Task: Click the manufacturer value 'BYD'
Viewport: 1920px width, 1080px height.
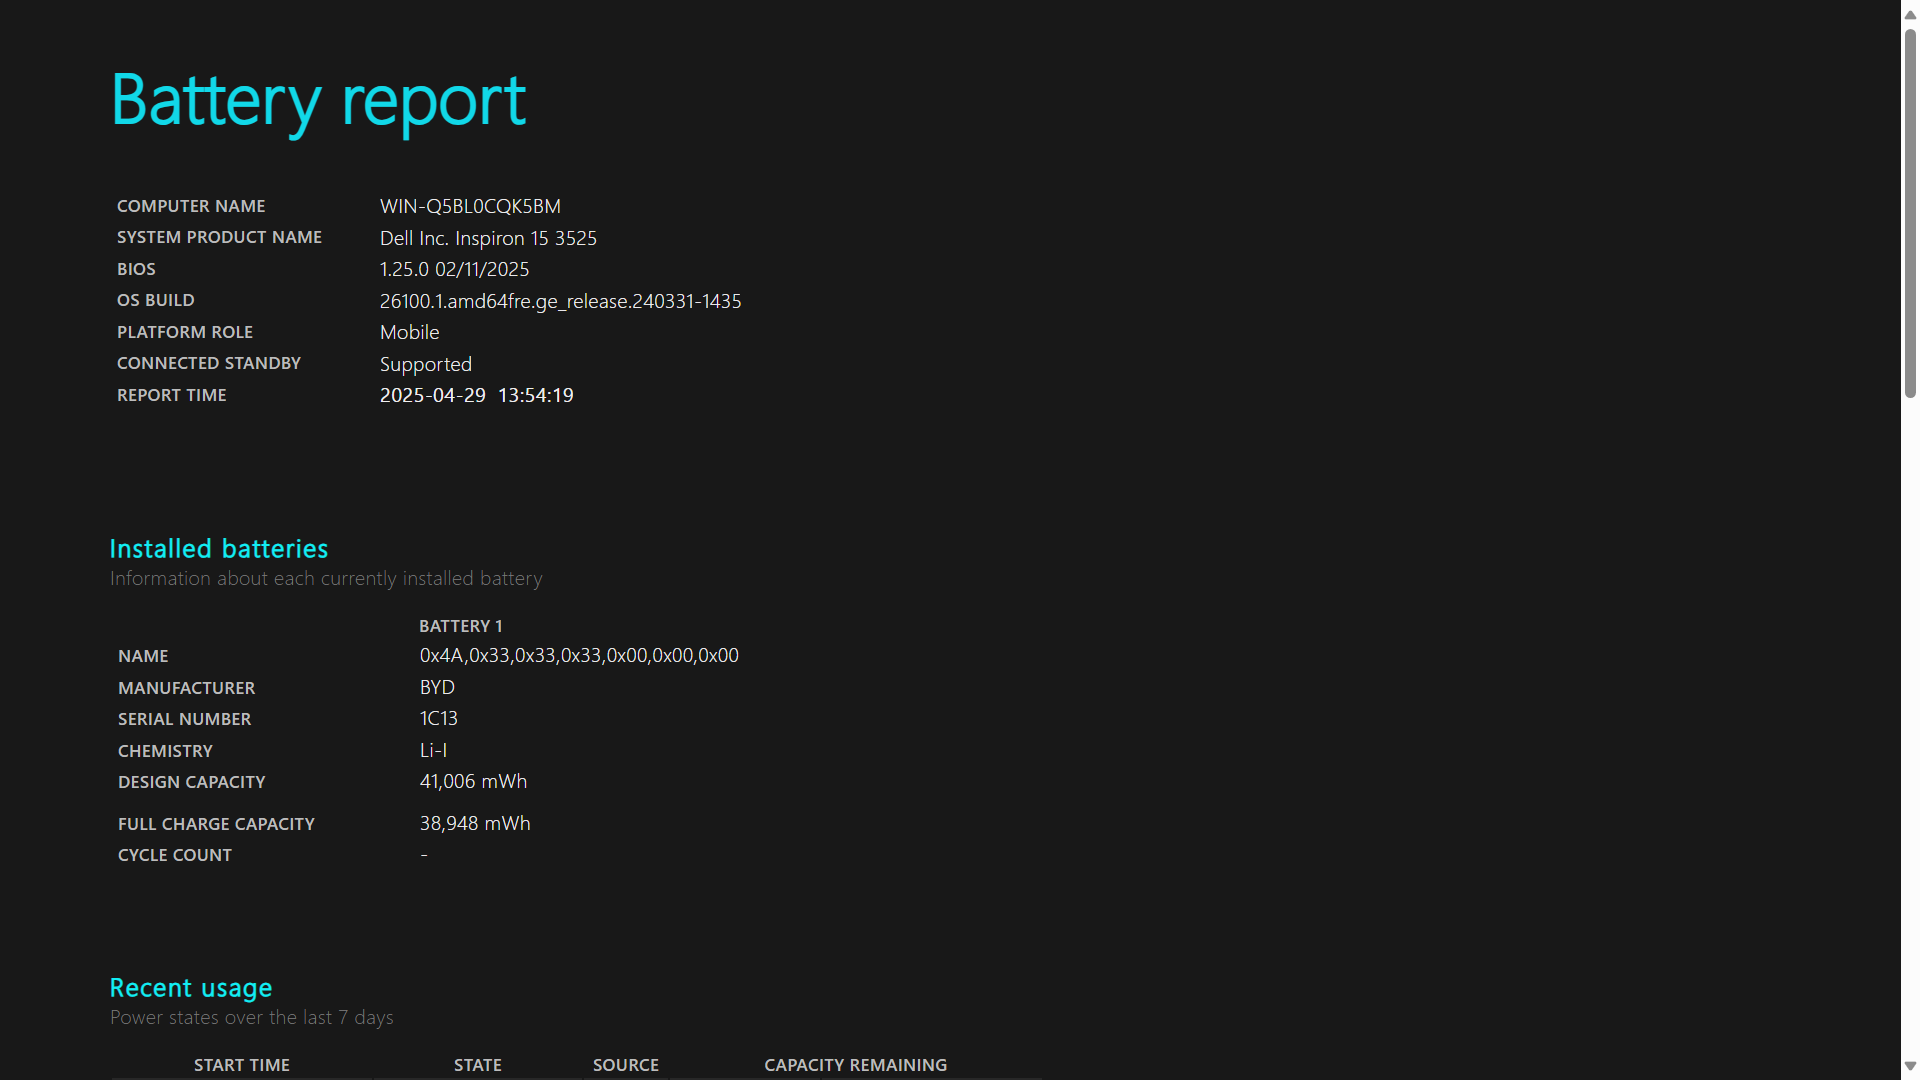Action: [437, 687]
